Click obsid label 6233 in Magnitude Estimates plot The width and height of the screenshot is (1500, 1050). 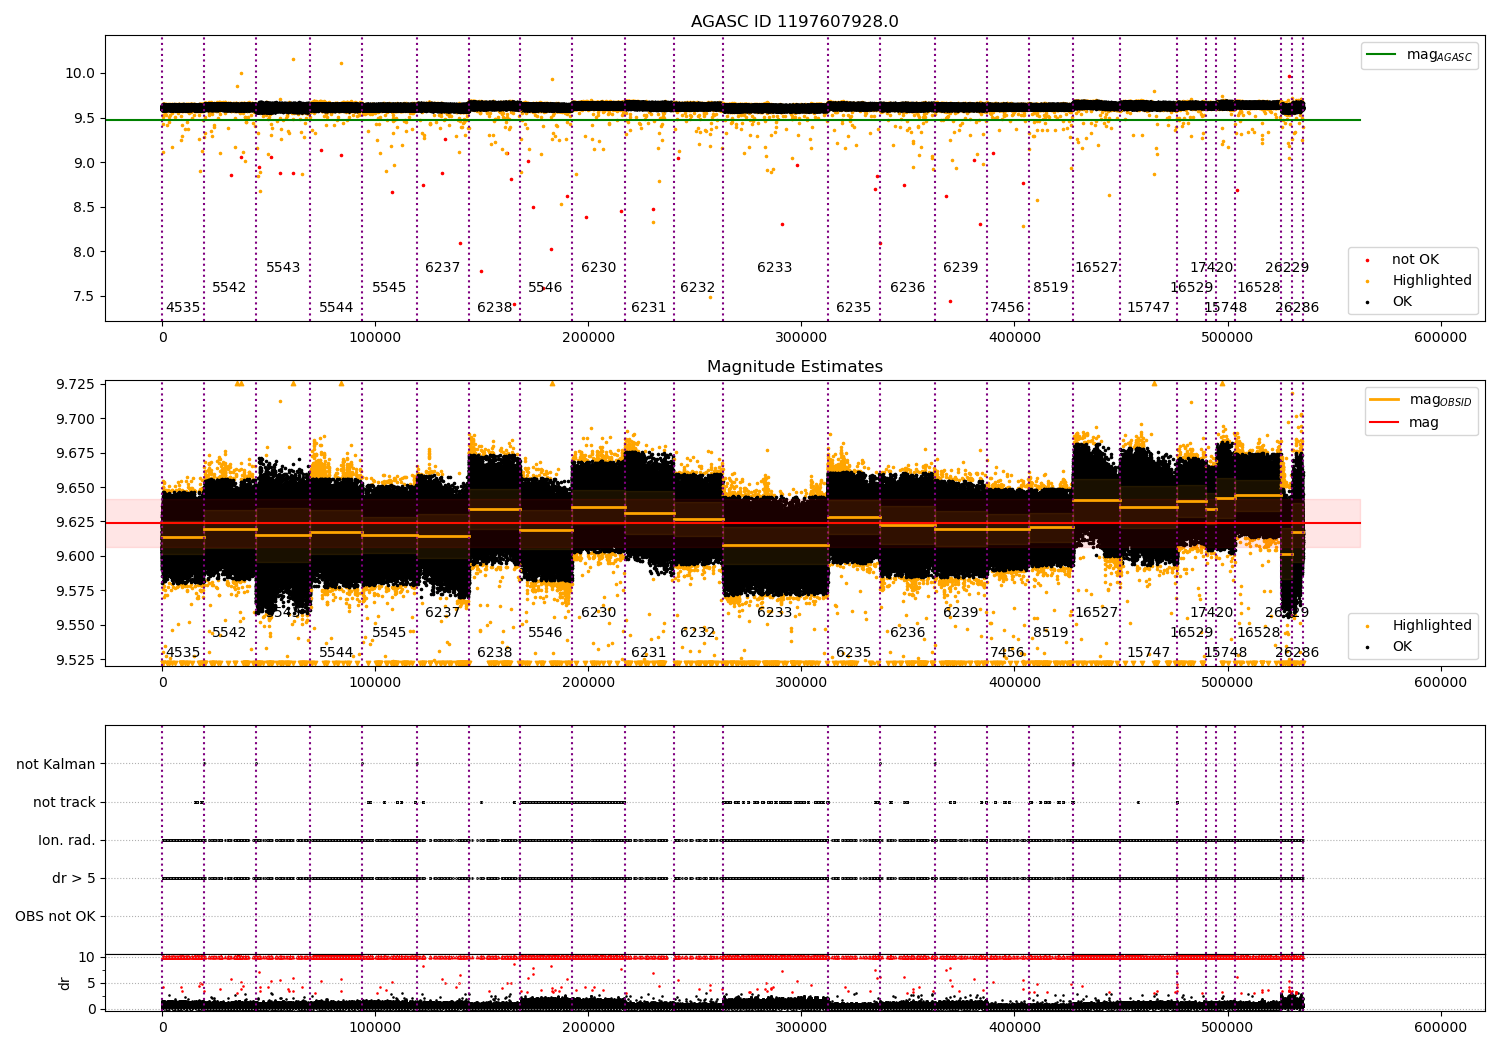click(x=775, y=613)
